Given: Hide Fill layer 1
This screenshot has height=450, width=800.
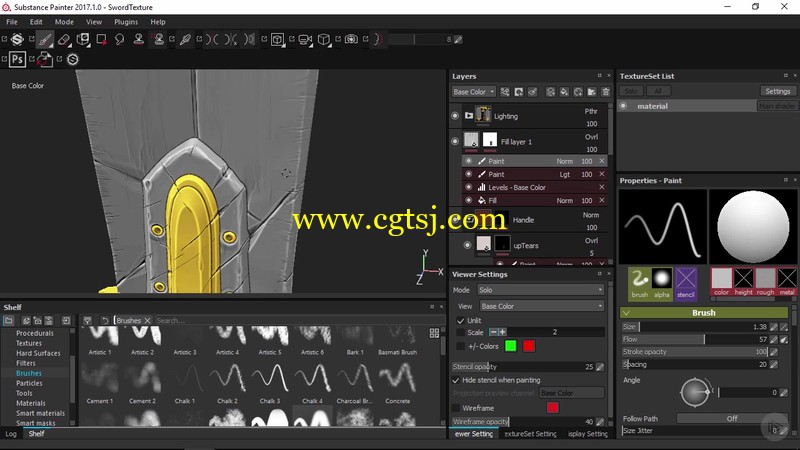Looking at the screenshot, I should 455,141.
